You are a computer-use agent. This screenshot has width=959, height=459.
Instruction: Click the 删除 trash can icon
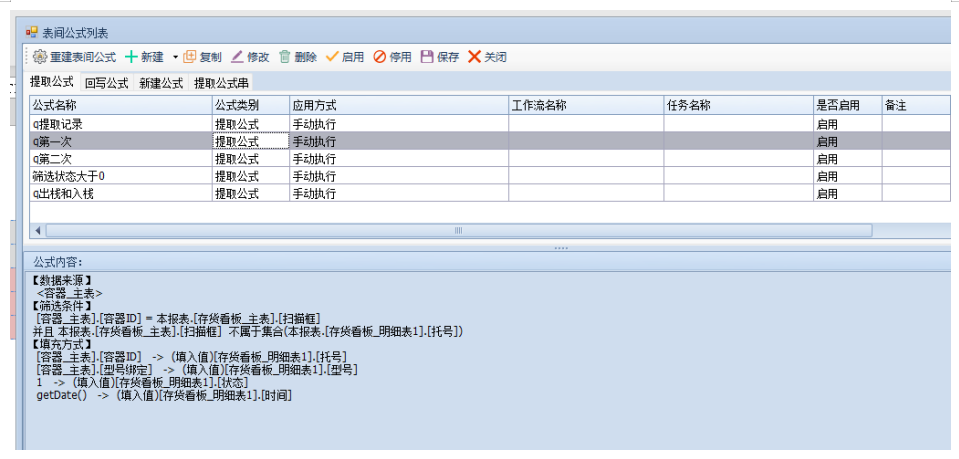[285, 57]
